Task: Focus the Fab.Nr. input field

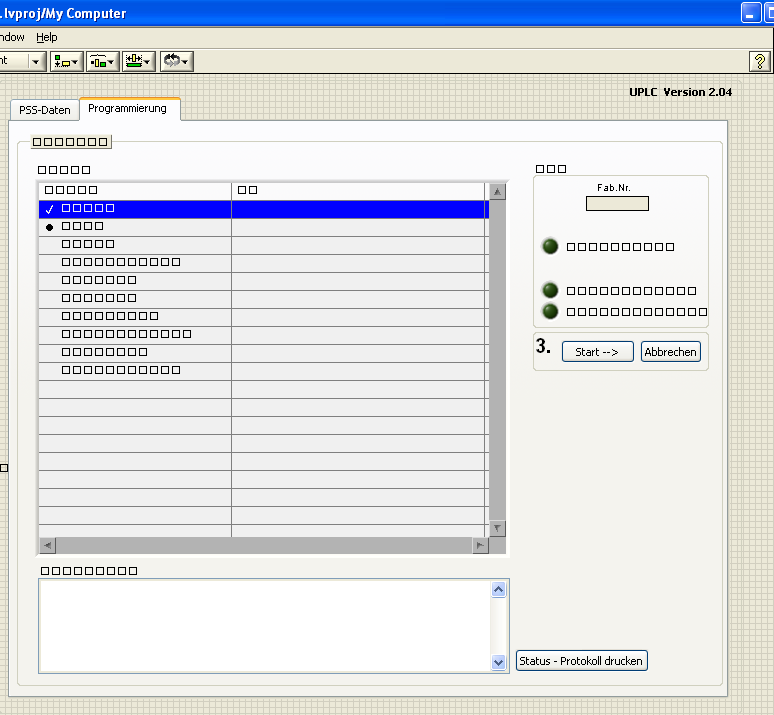Action: coord(617,203)
